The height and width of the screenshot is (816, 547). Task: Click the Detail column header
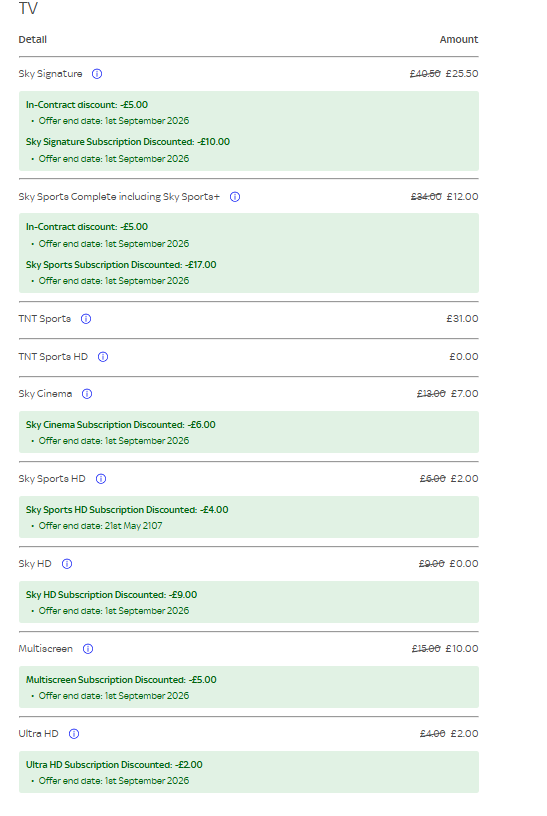[32, 40]
